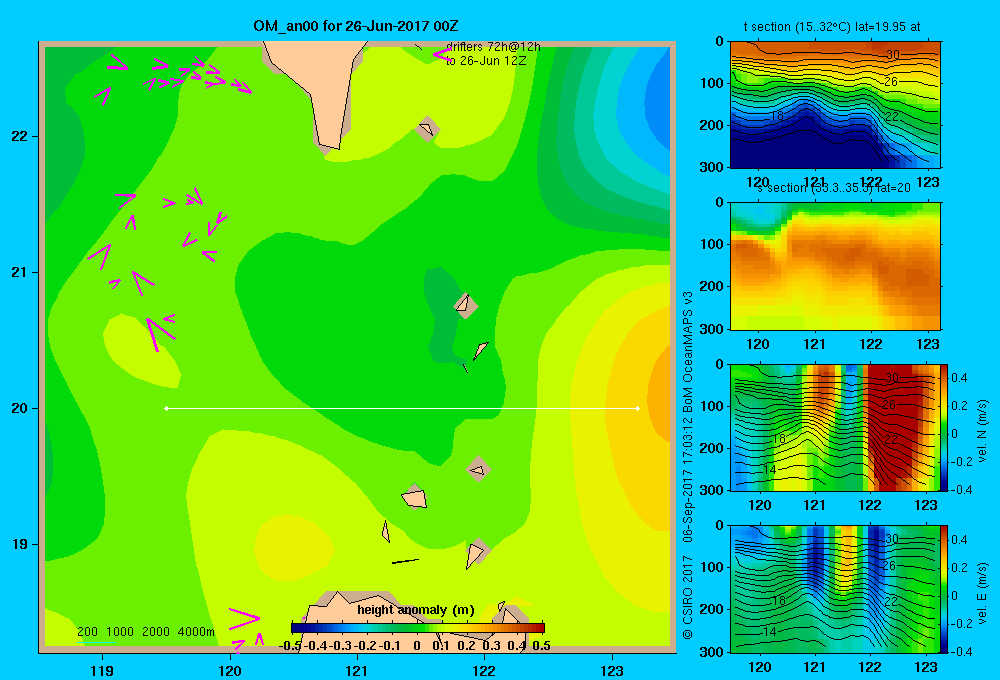Click longitude label '122' below the main map
Viewport: 1000px width, 680px height.
(x=484, y=670)
